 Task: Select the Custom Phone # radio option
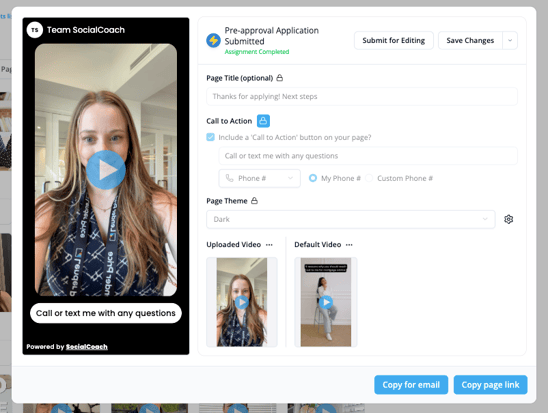[x=369, y=178]
